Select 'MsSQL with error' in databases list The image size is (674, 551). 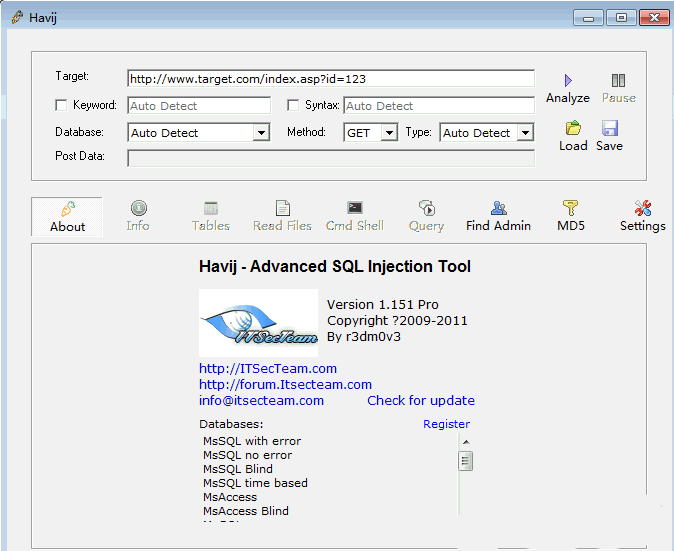(x=252, y=441)
